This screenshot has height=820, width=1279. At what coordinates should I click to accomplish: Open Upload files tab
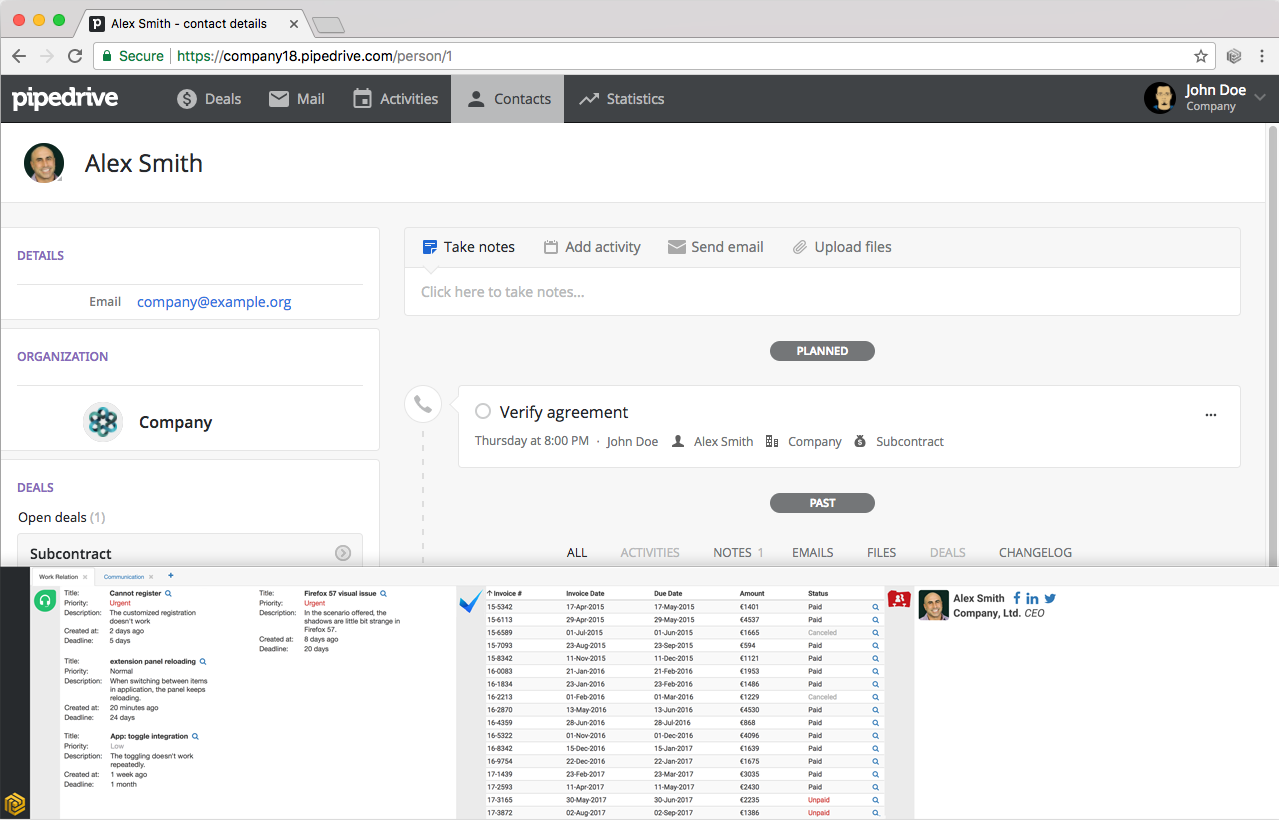tap(842, 247)
